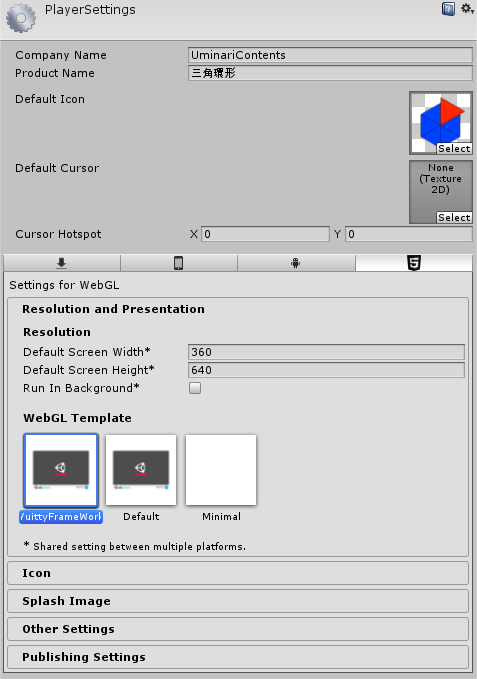Click the PlayerSettings gear icon

click(x=21, y=18)
